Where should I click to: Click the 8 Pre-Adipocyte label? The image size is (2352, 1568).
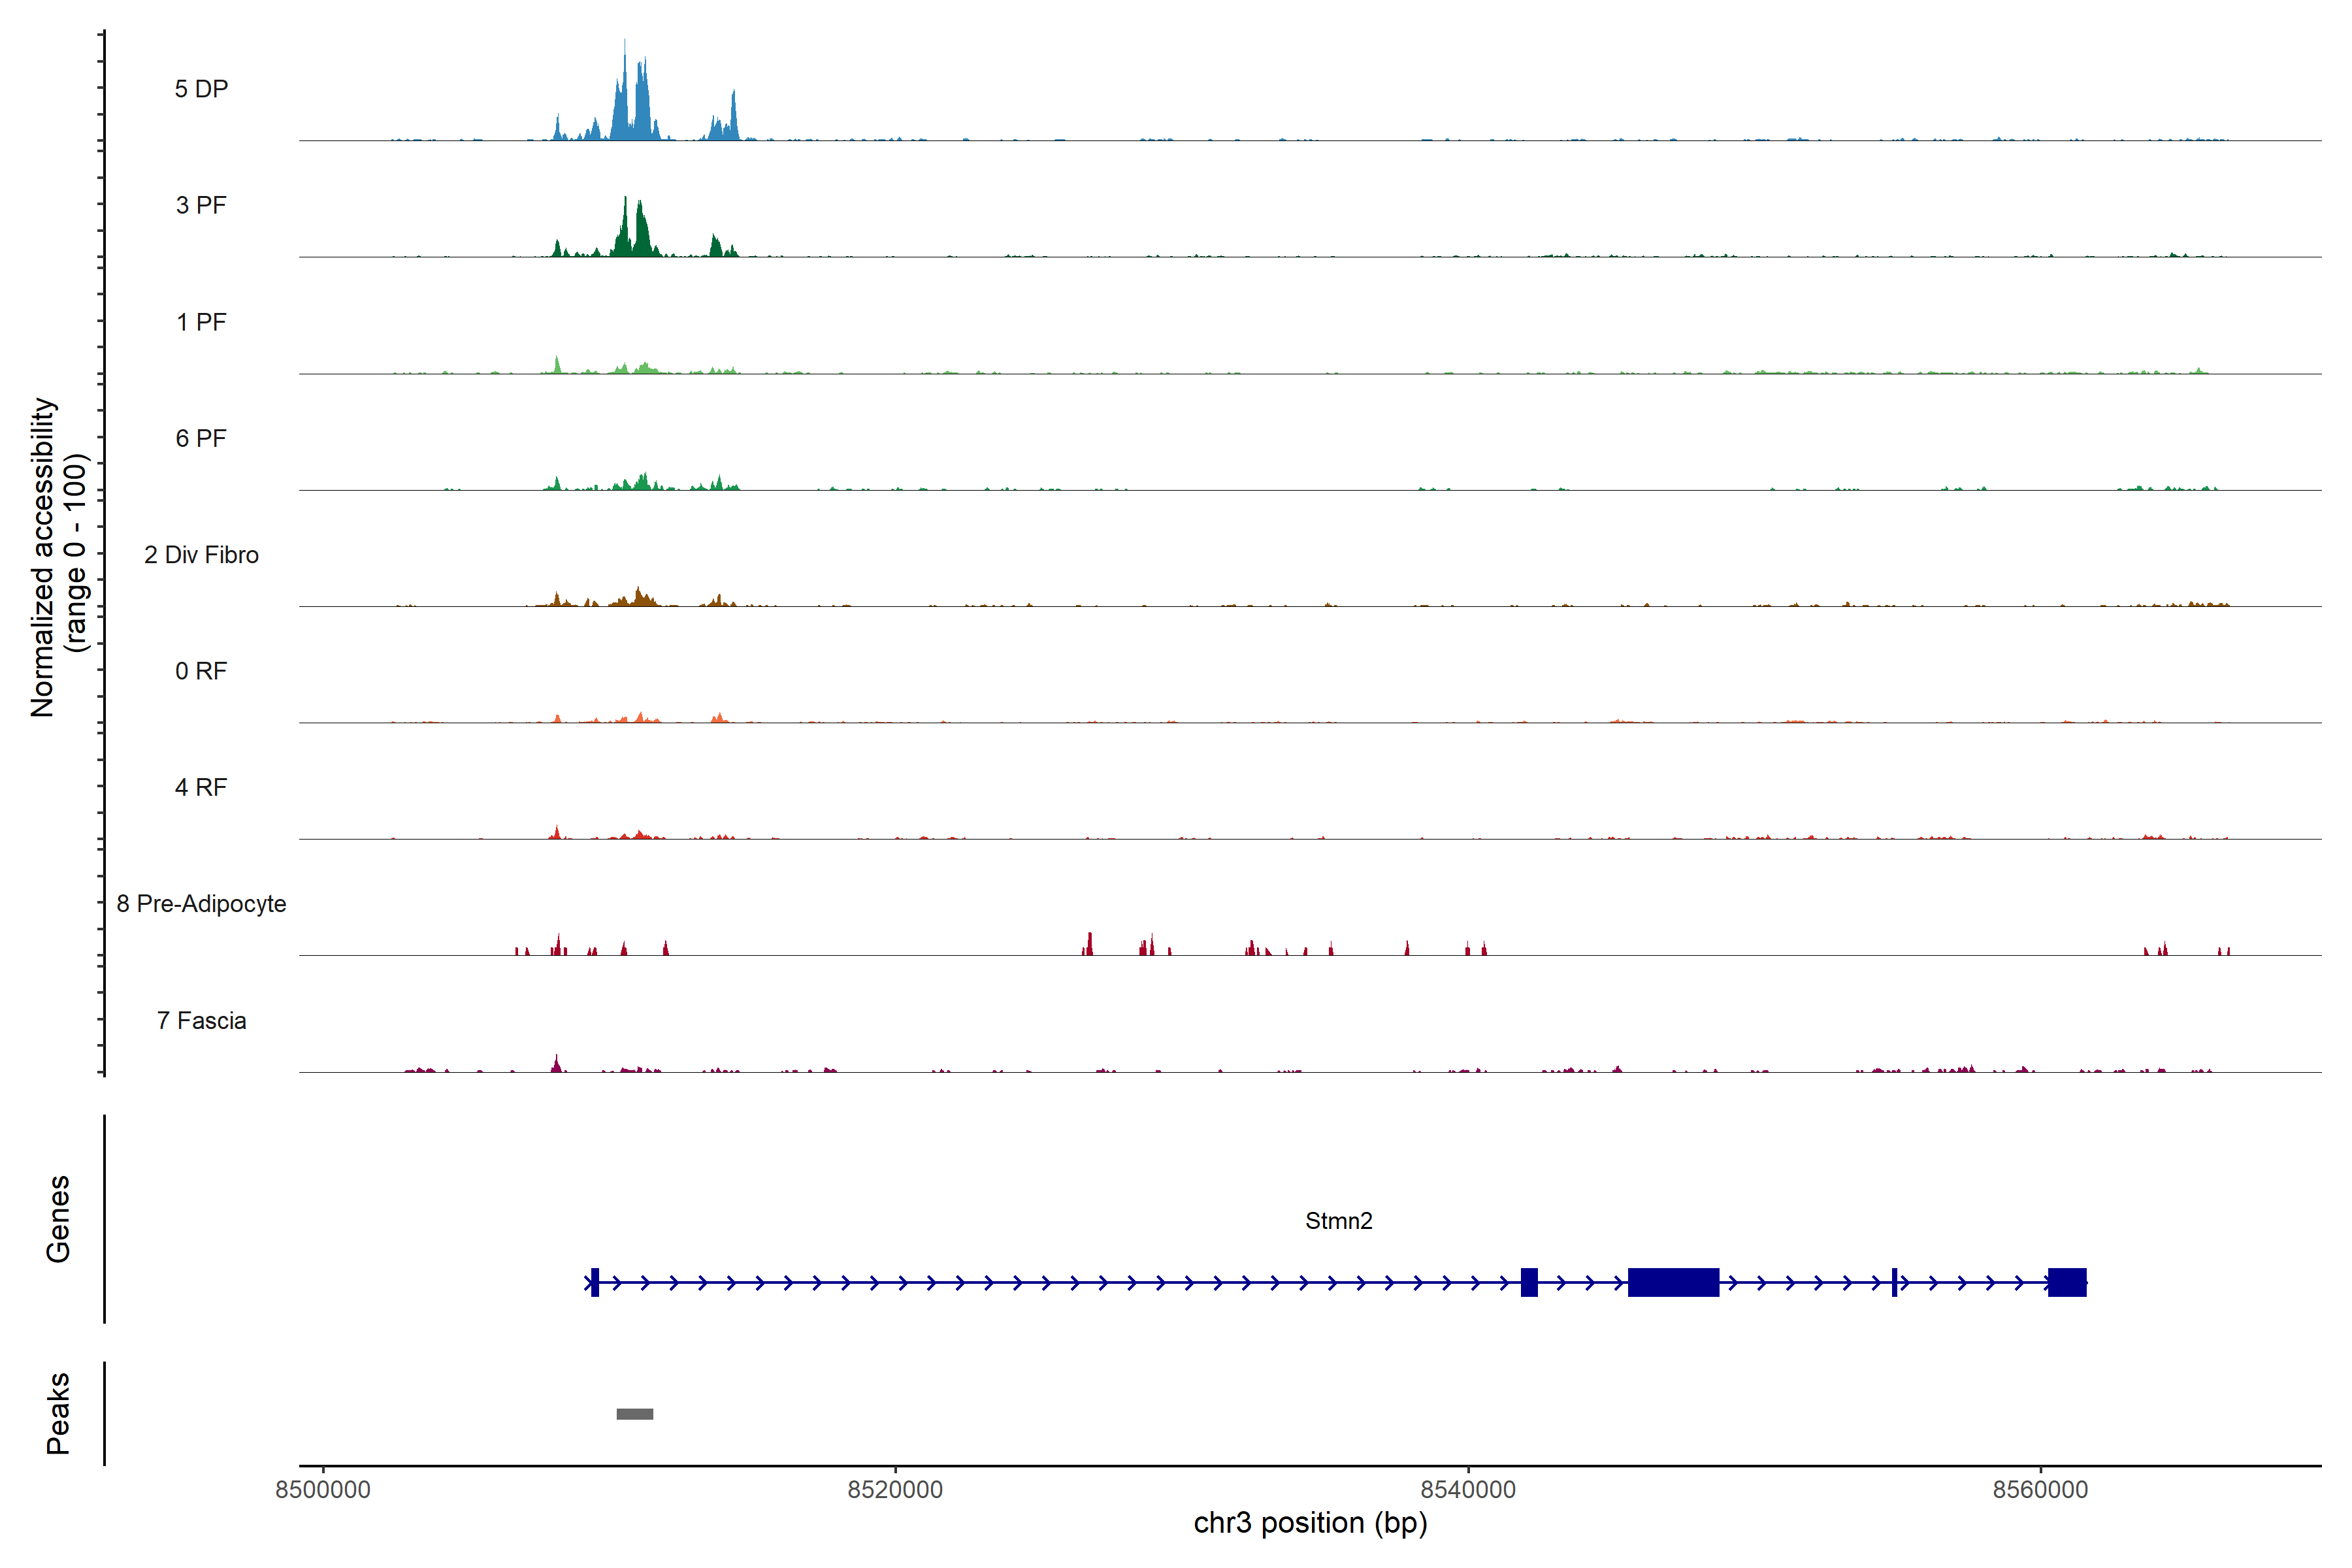point(201,904)
